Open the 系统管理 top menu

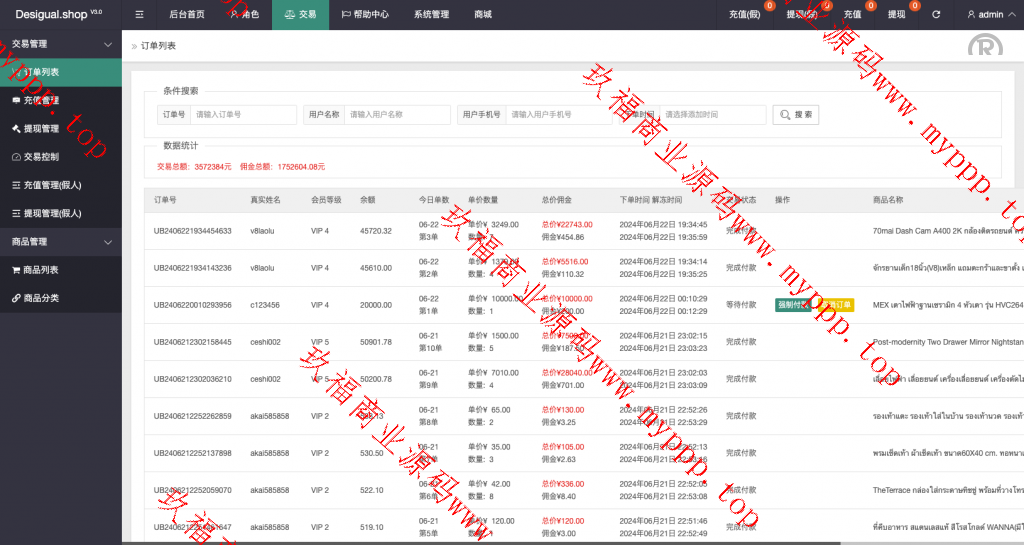tap(431, 15)
